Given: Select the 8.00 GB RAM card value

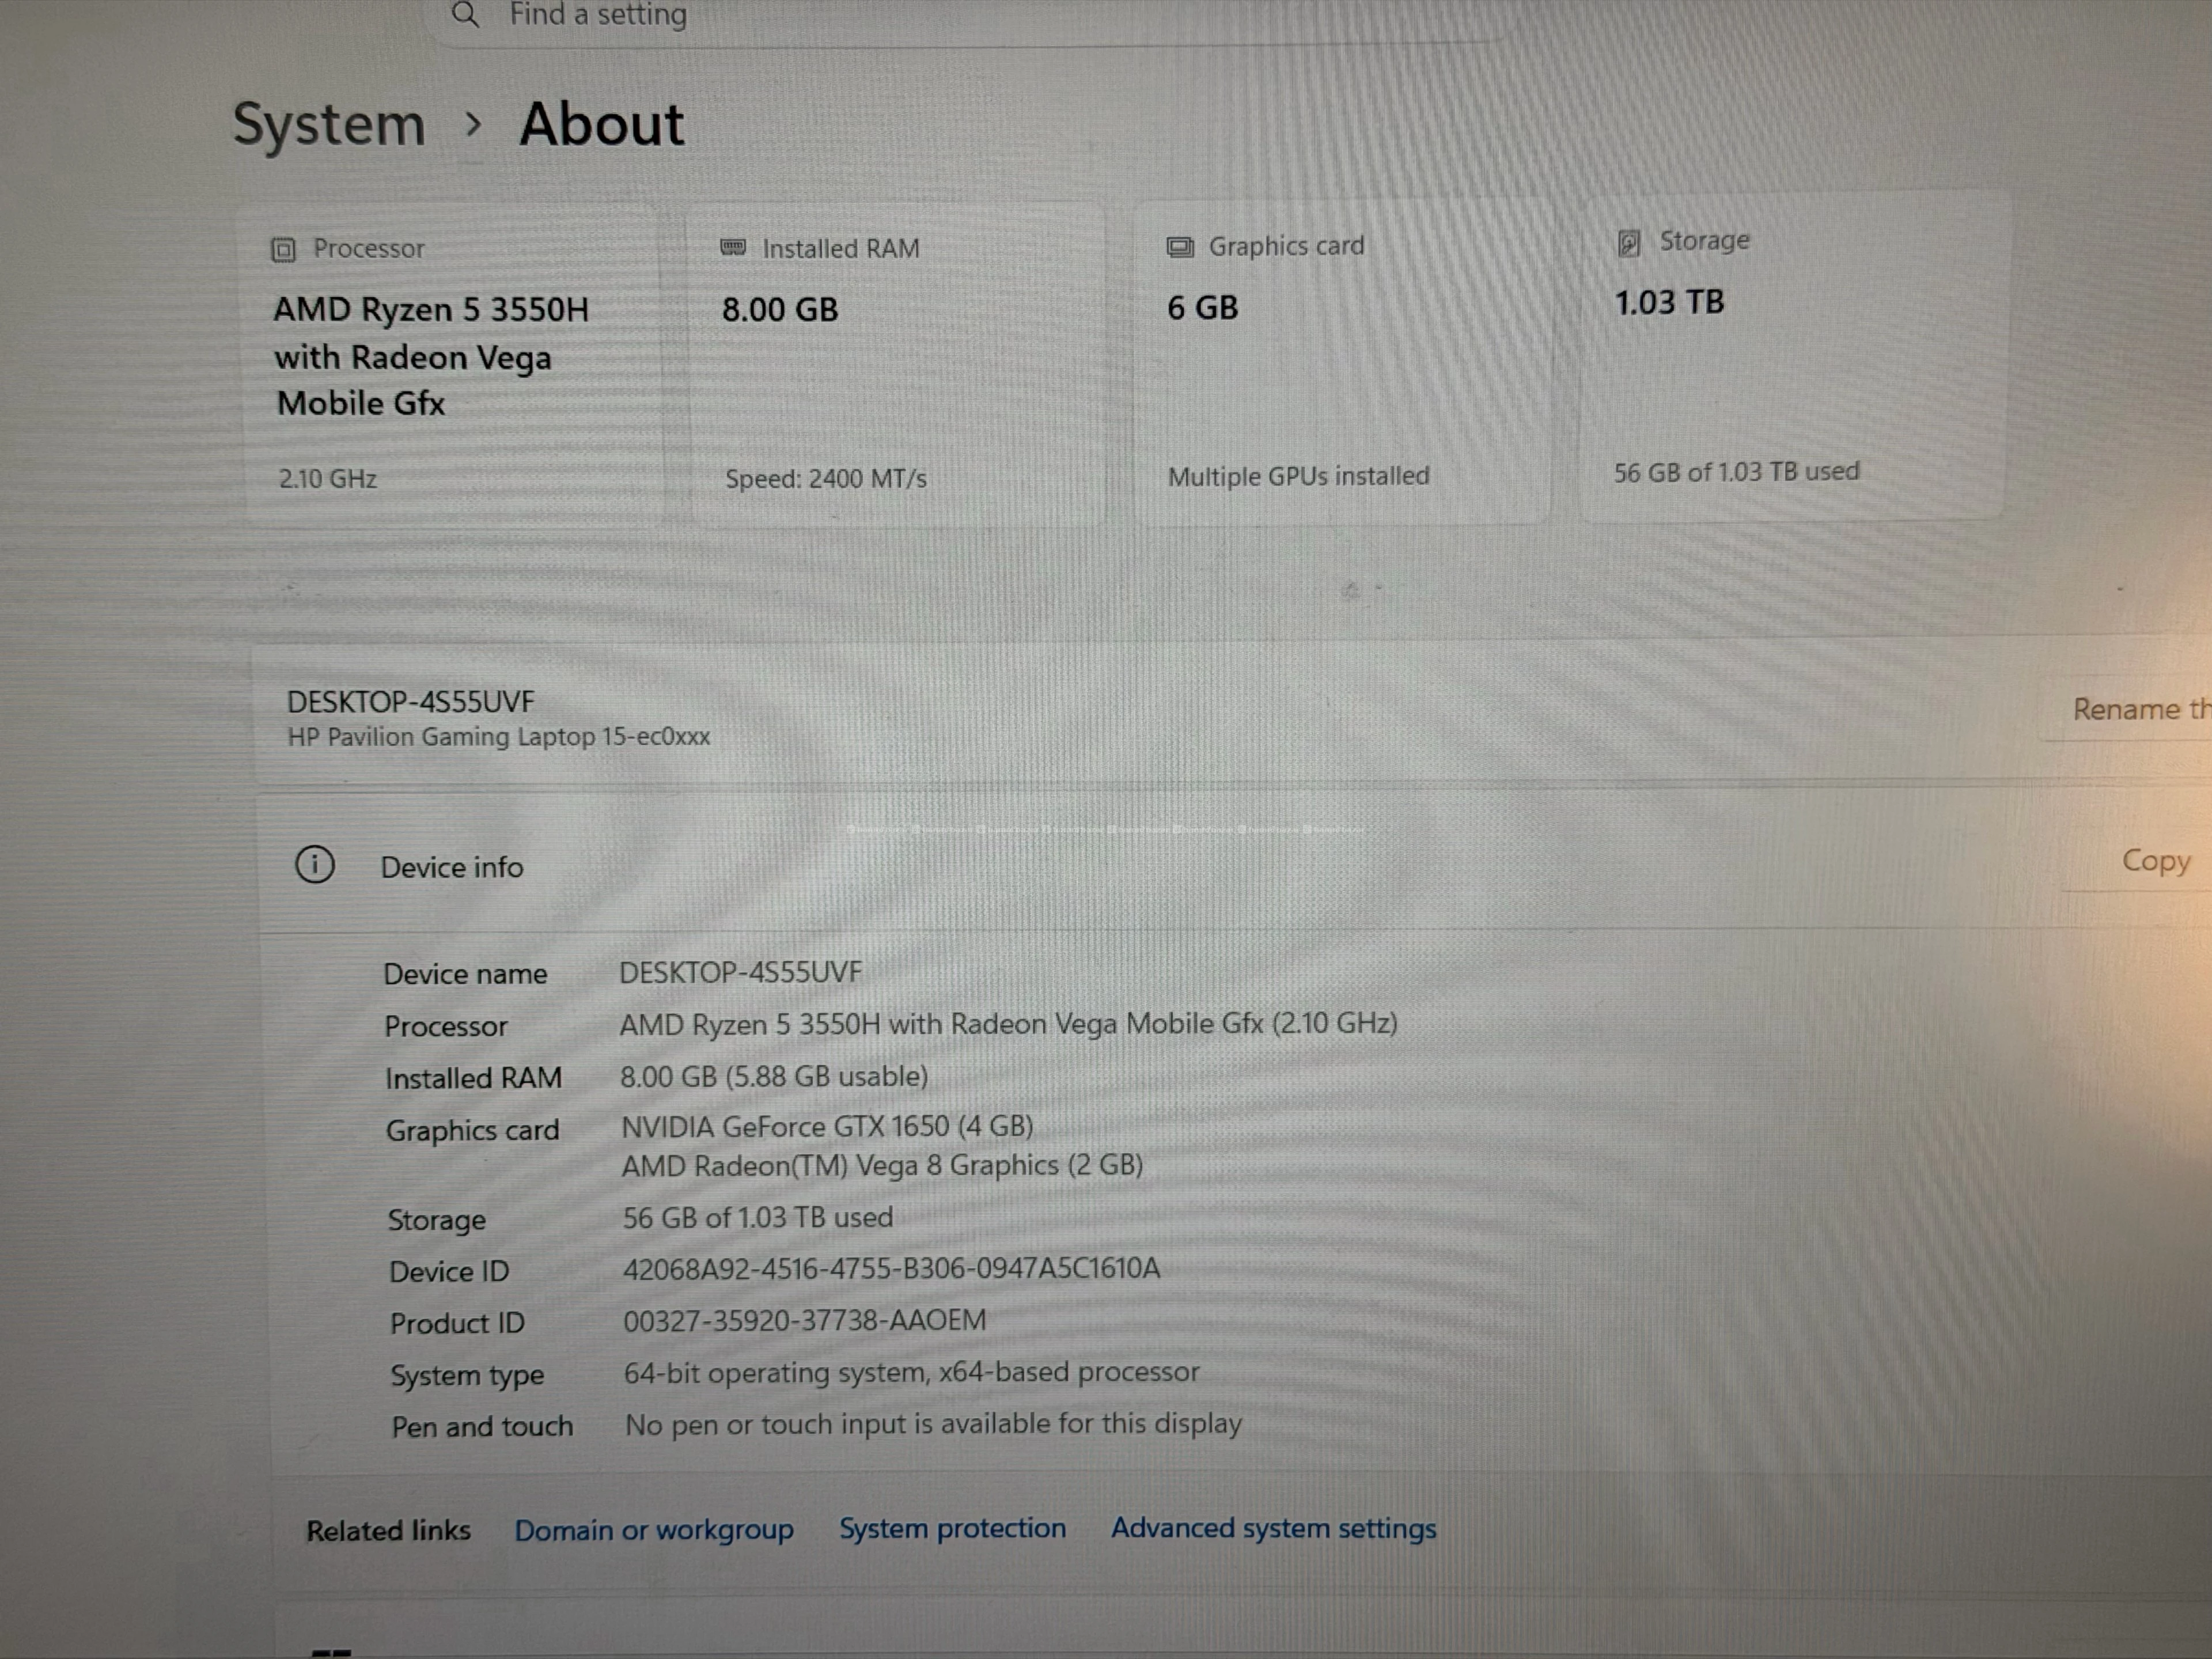Looking at the screenshot, I should (780, 310).
